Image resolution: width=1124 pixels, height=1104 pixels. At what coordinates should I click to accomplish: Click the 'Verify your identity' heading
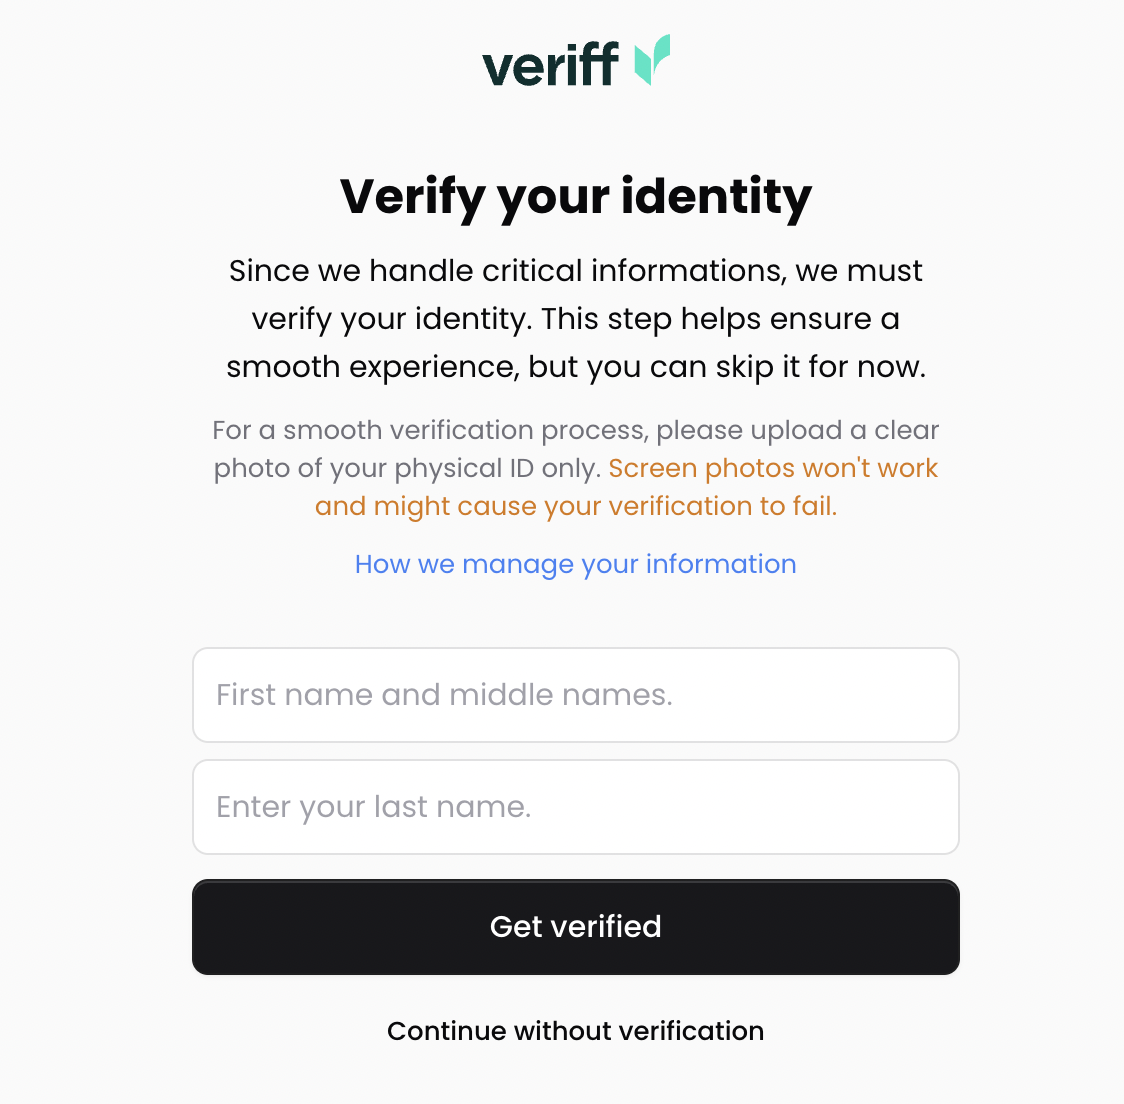coord(576,196)
